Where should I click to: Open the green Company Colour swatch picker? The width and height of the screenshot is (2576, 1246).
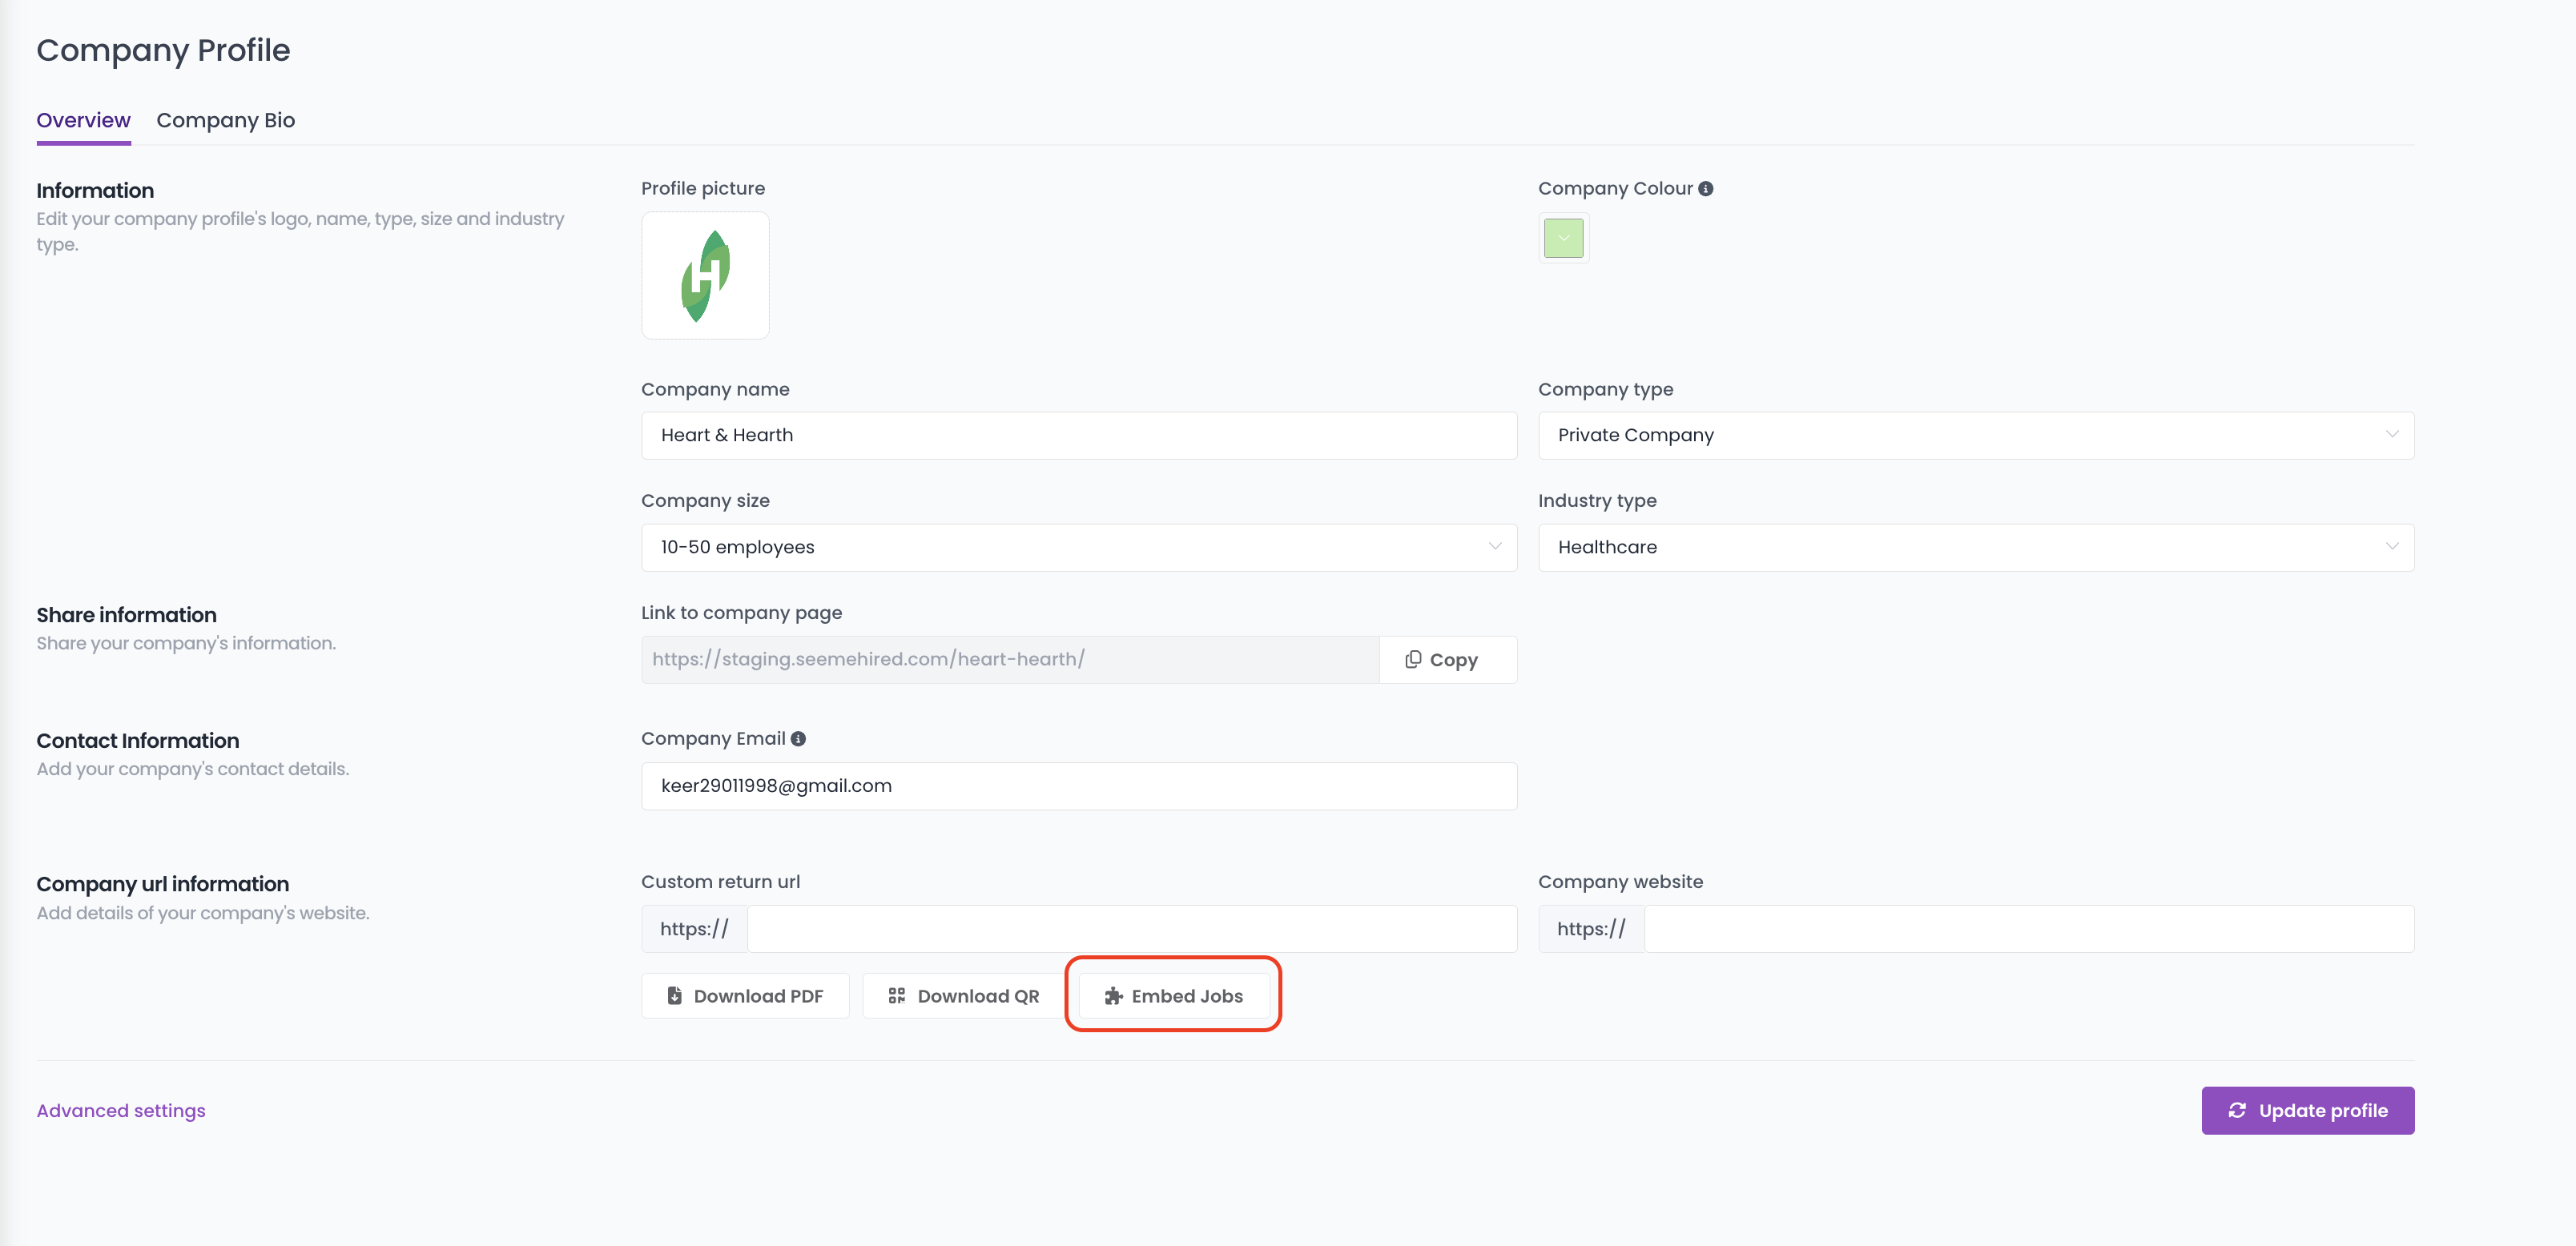pos(1563,238)
